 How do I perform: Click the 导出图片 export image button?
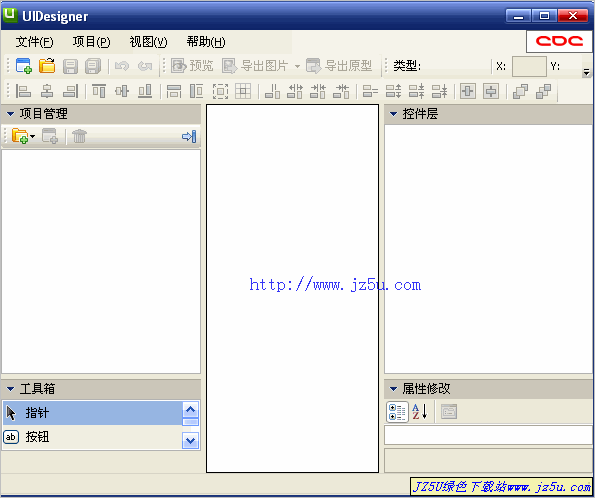(255, 66)
